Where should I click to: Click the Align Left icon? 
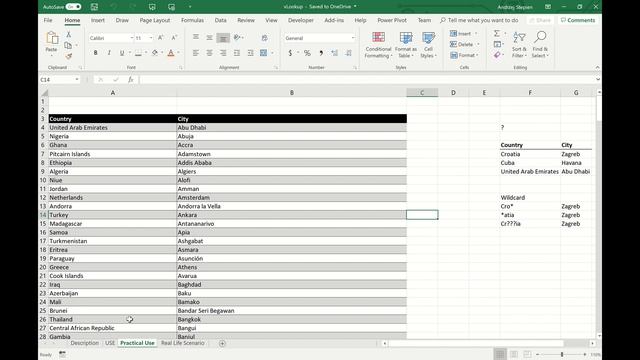point(196,53)
